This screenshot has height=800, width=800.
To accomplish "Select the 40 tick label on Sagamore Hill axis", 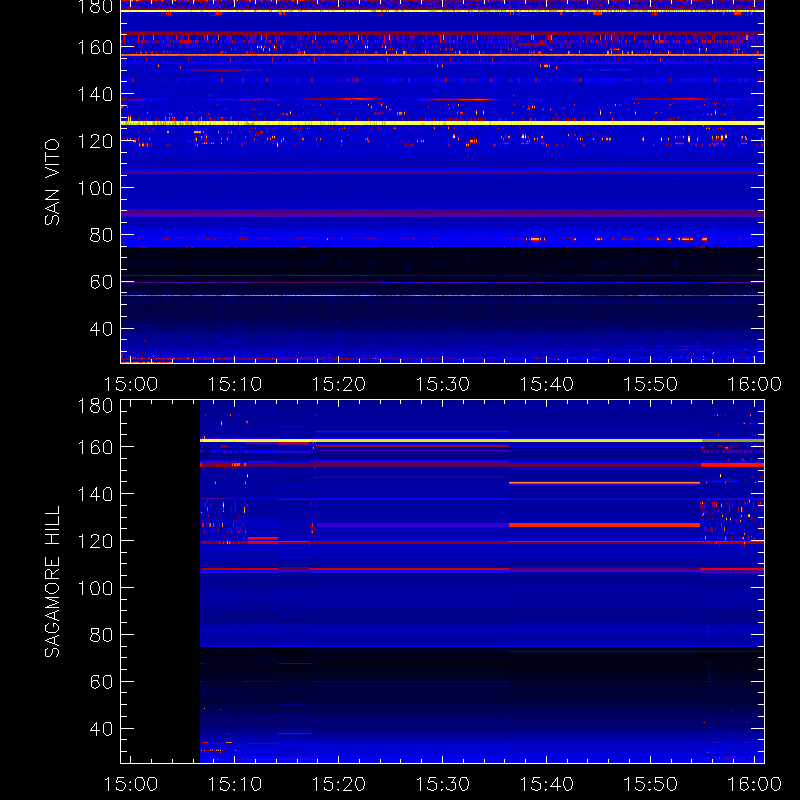I will click(101, 729).
